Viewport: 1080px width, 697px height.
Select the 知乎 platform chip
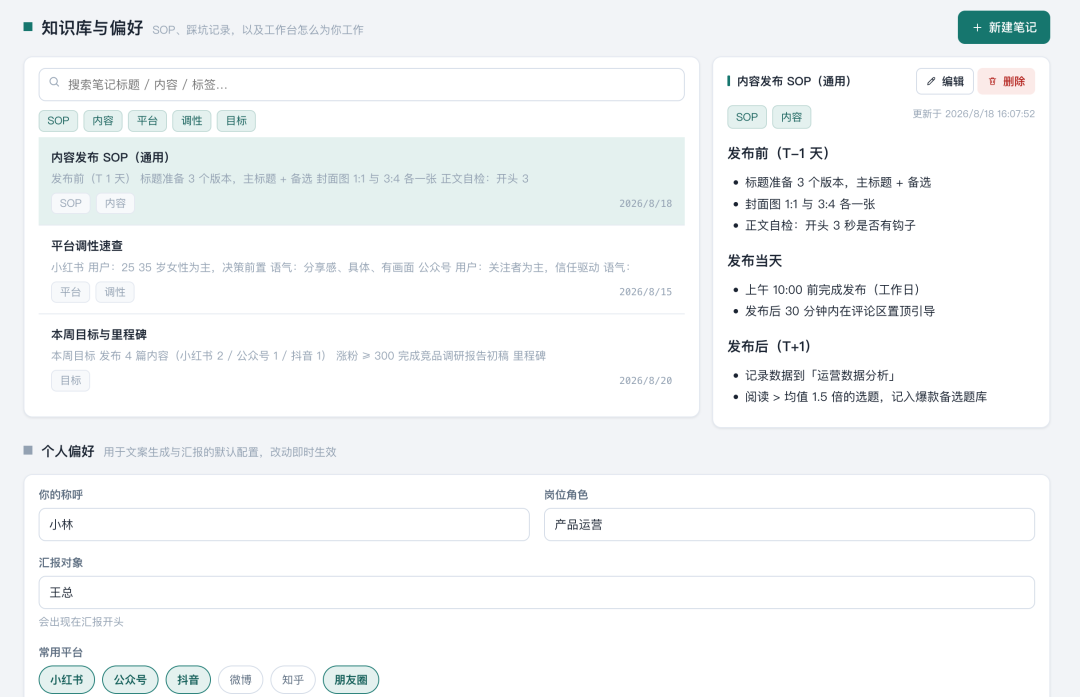(x=293, y=680)
